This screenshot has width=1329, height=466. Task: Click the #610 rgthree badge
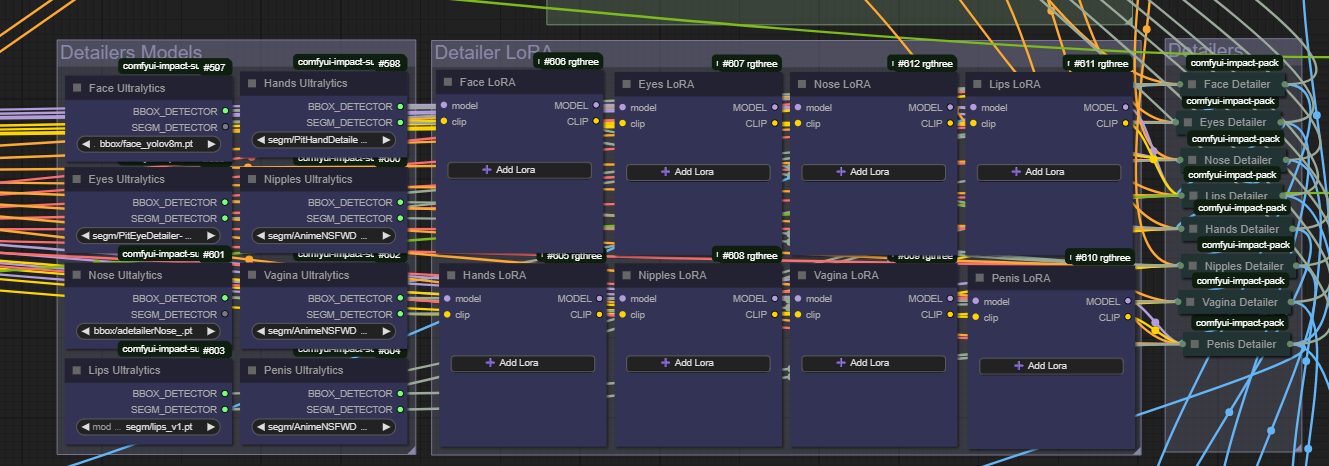[1099, 257]
